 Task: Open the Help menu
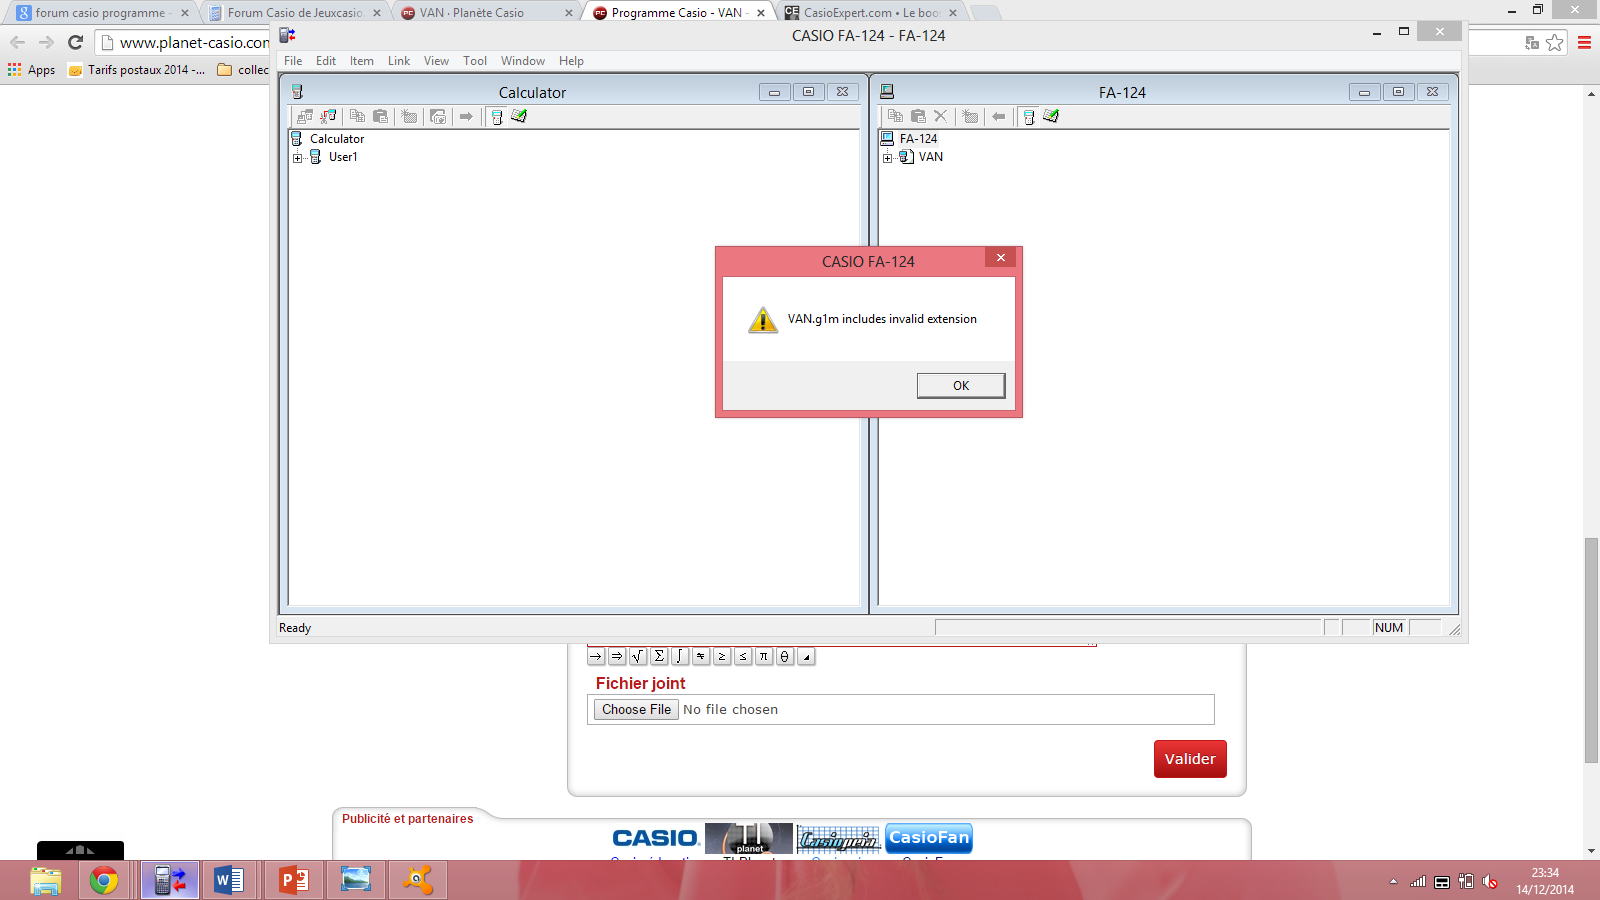pyautogui.click(x=571, y=61)
